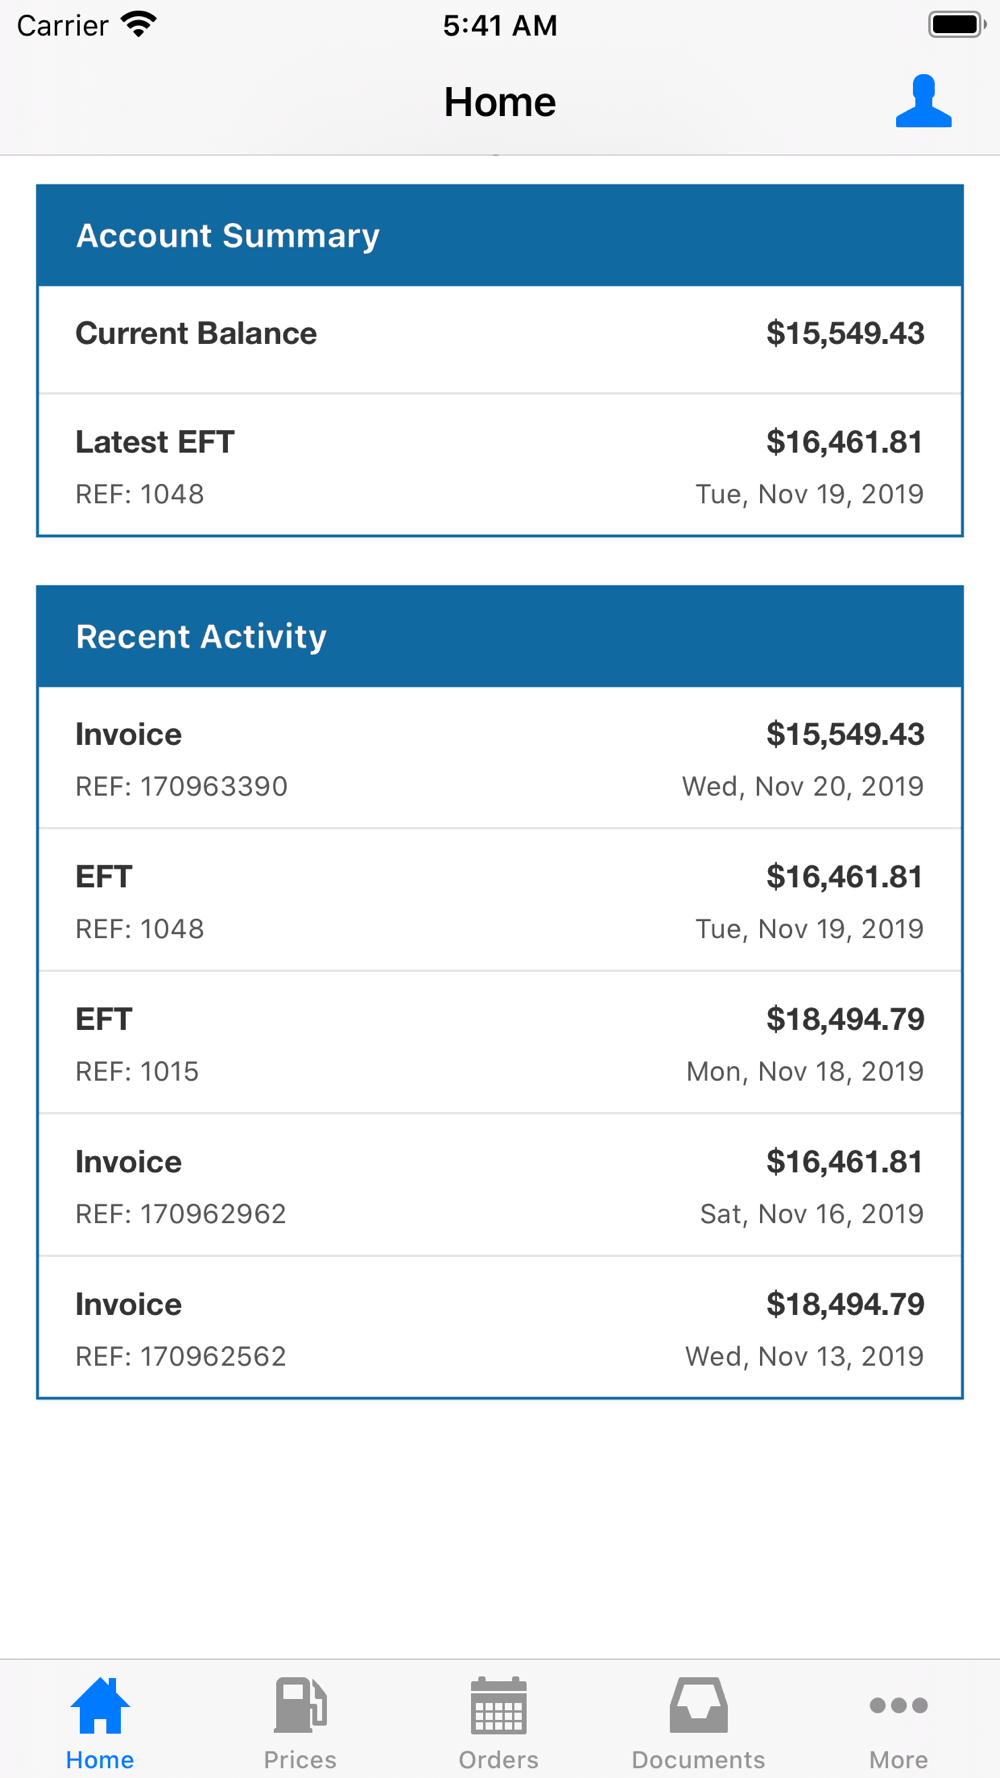
Task: Open the user profile icon
Action: [x=923, y=102]
